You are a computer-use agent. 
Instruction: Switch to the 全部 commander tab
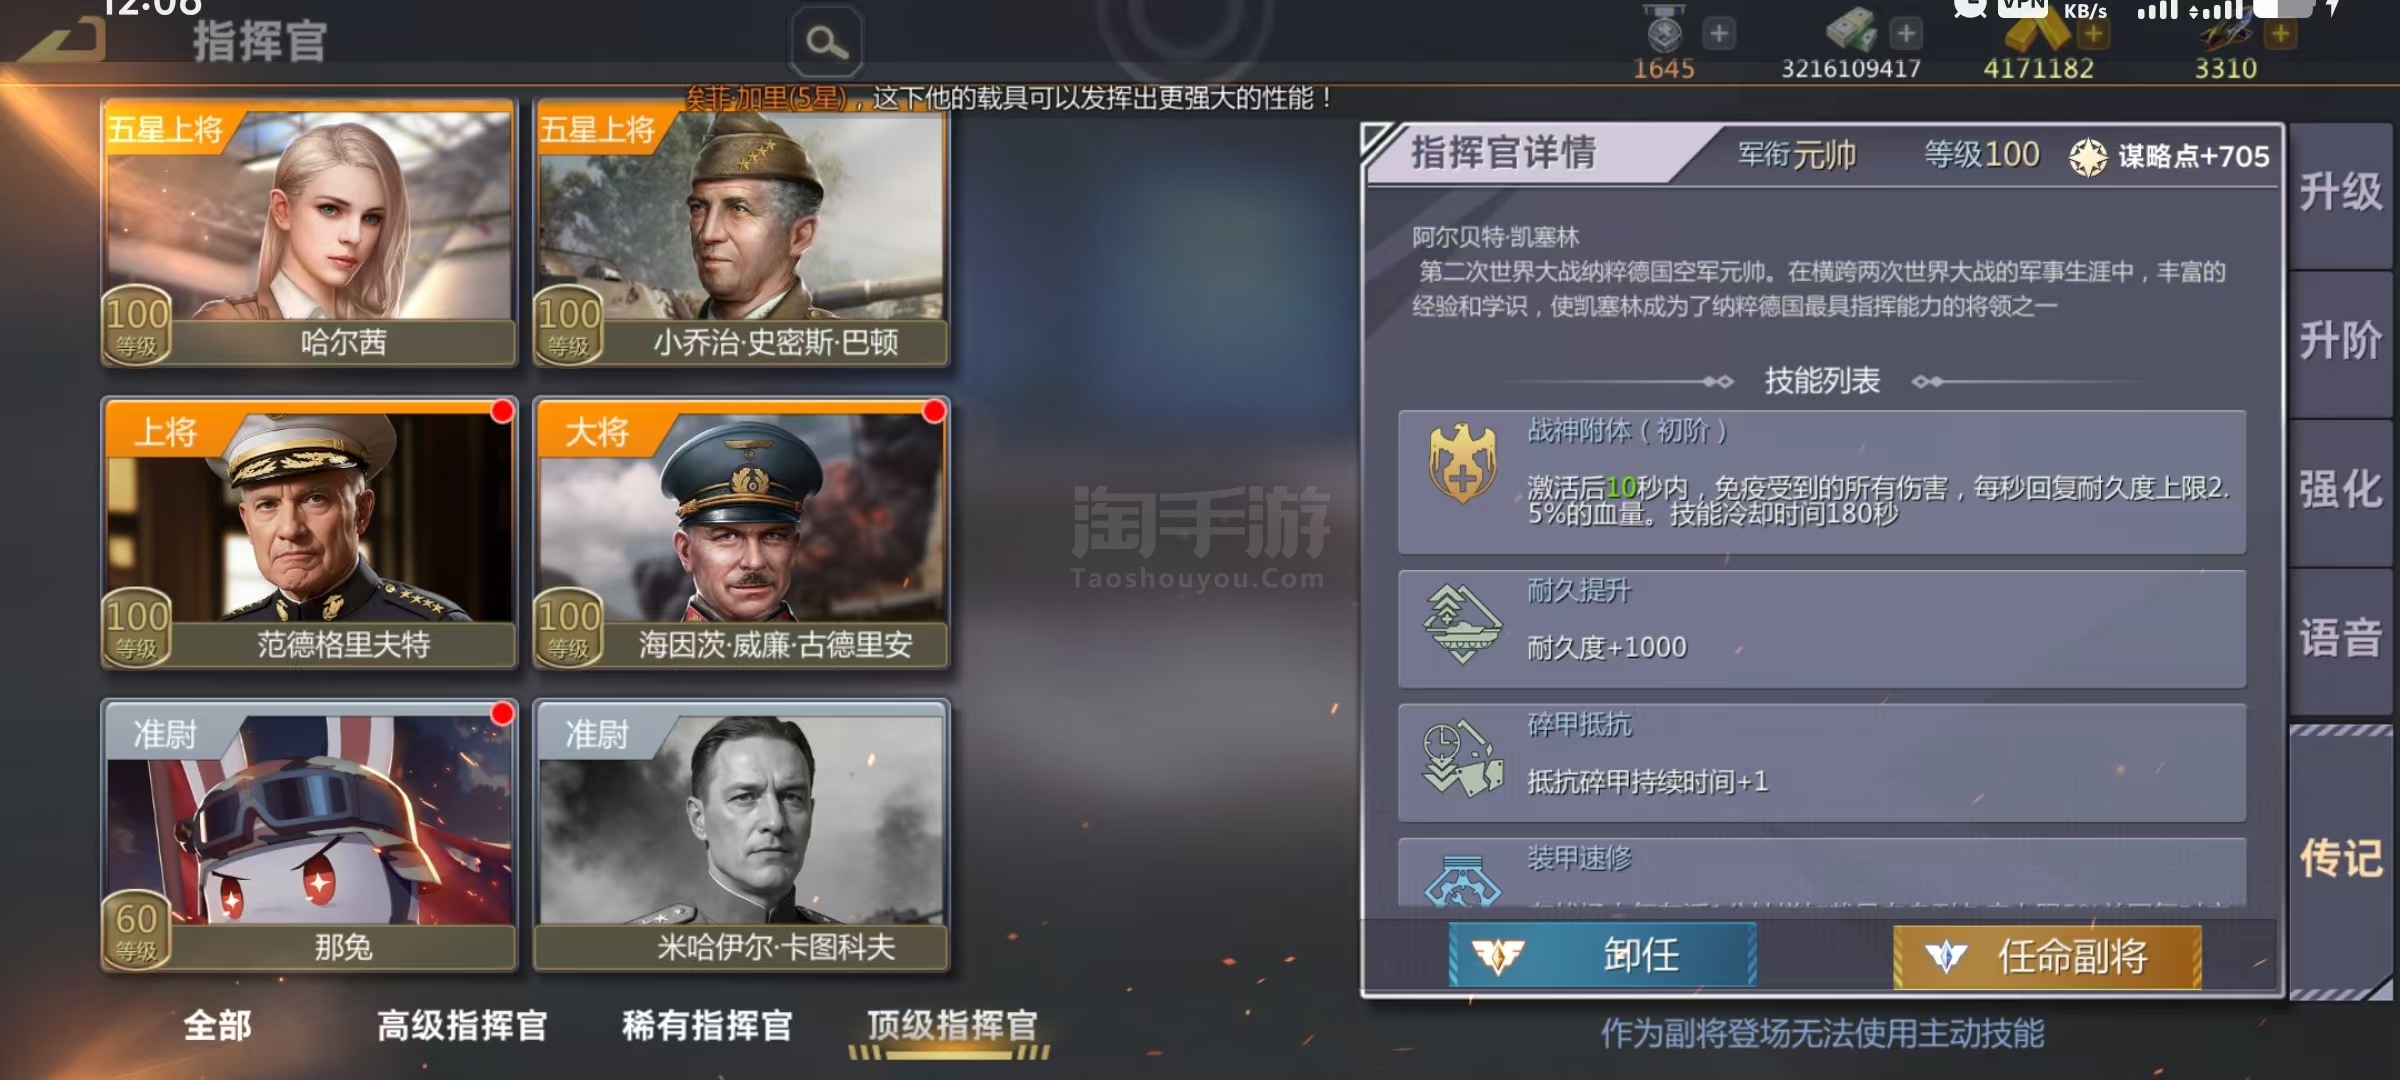(217, 1026)
